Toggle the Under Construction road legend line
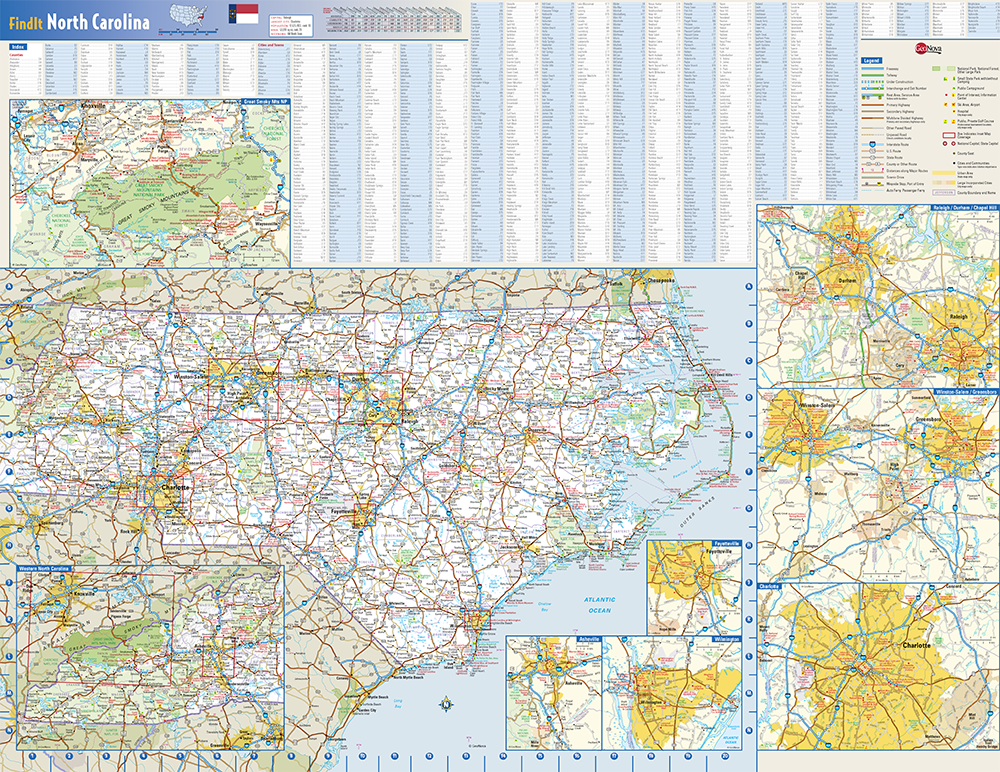The width and height of the screenshot is (1000, 772). pyautogui.click(x=873, y=81)
